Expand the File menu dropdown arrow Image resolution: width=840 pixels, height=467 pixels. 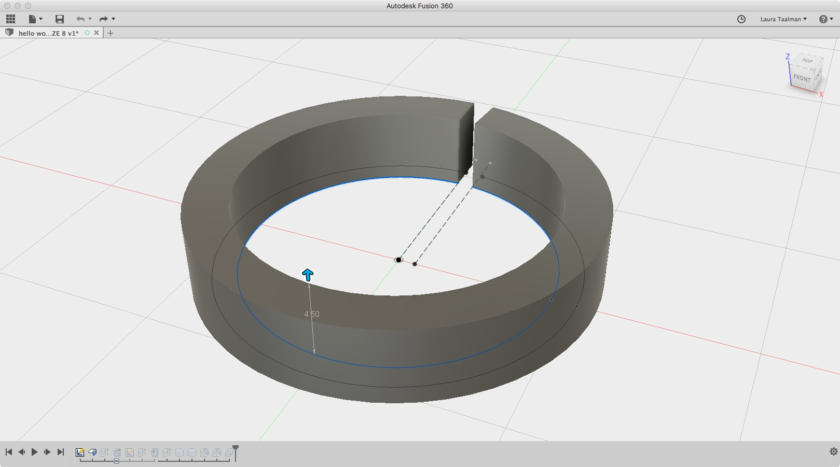[41, 19]
